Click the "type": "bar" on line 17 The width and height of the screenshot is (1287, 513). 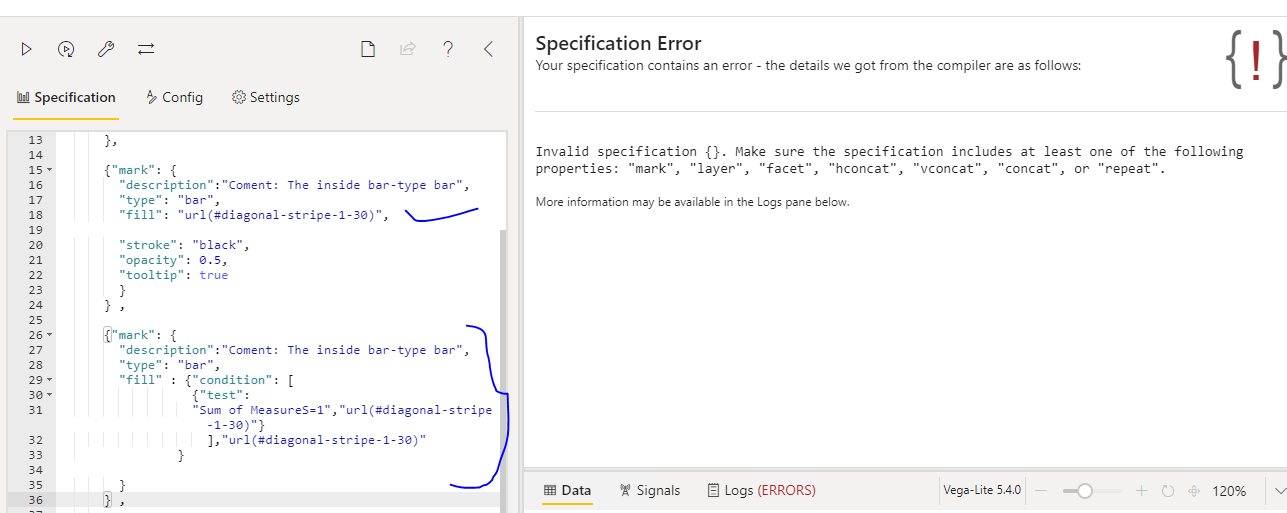168,200
